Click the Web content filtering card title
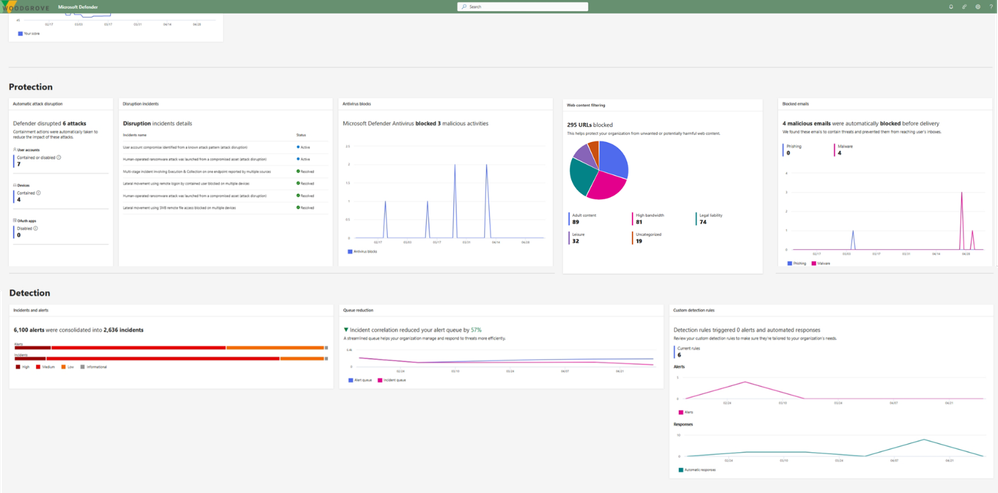The width and height of the screenshot is (998, 493). 586,104
